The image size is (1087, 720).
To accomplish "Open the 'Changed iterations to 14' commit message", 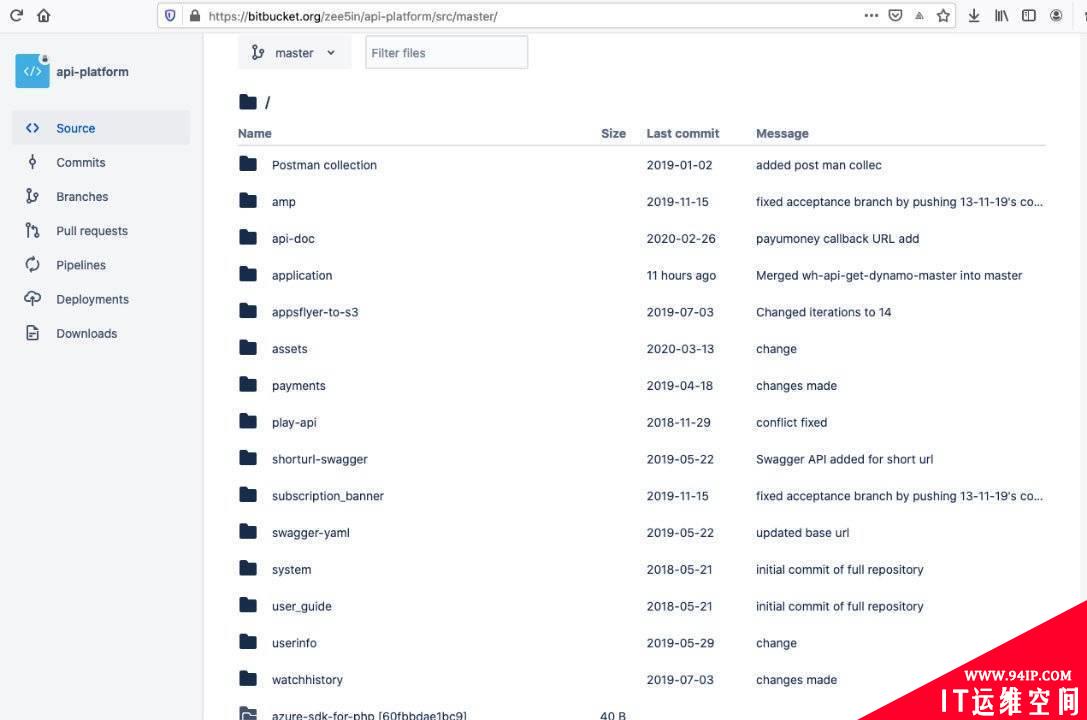I will click(x=823, y=312).
